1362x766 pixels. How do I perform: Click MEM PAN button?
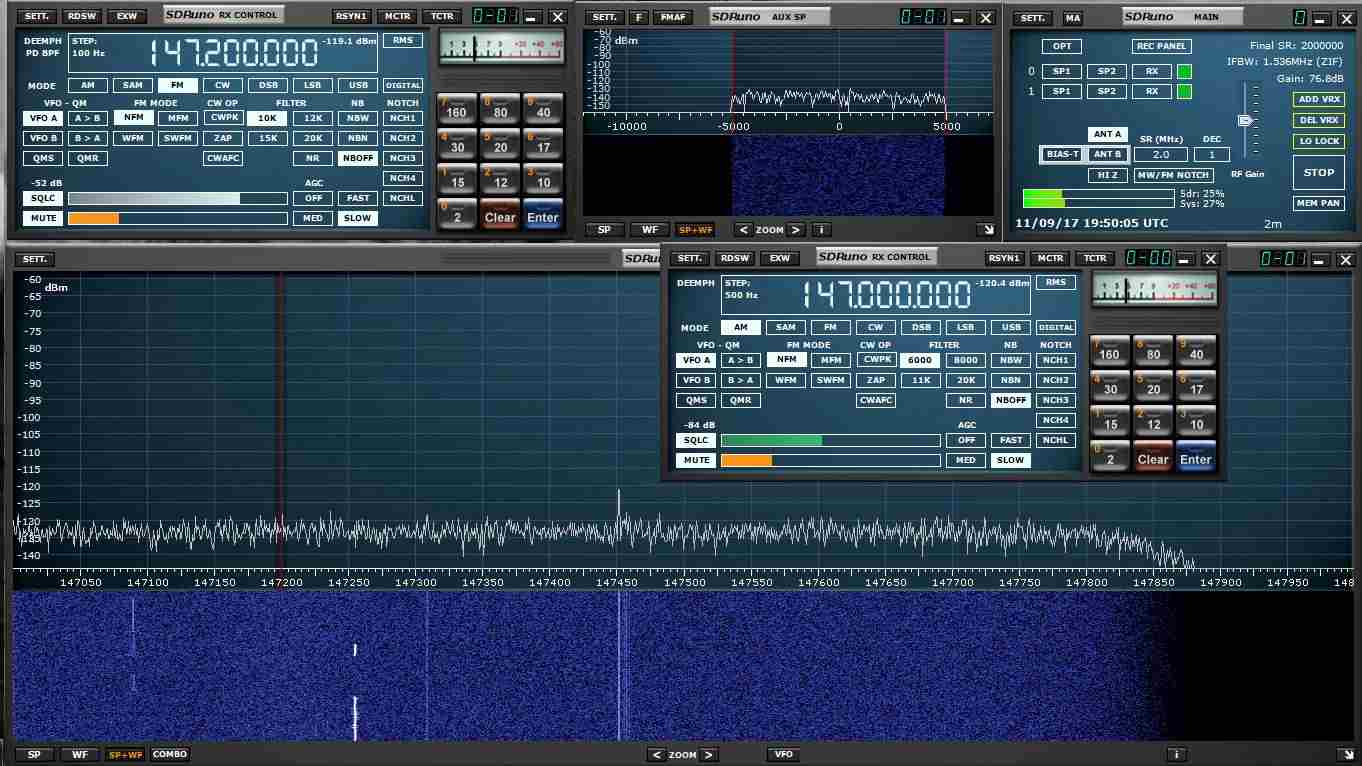[1319, 203]
